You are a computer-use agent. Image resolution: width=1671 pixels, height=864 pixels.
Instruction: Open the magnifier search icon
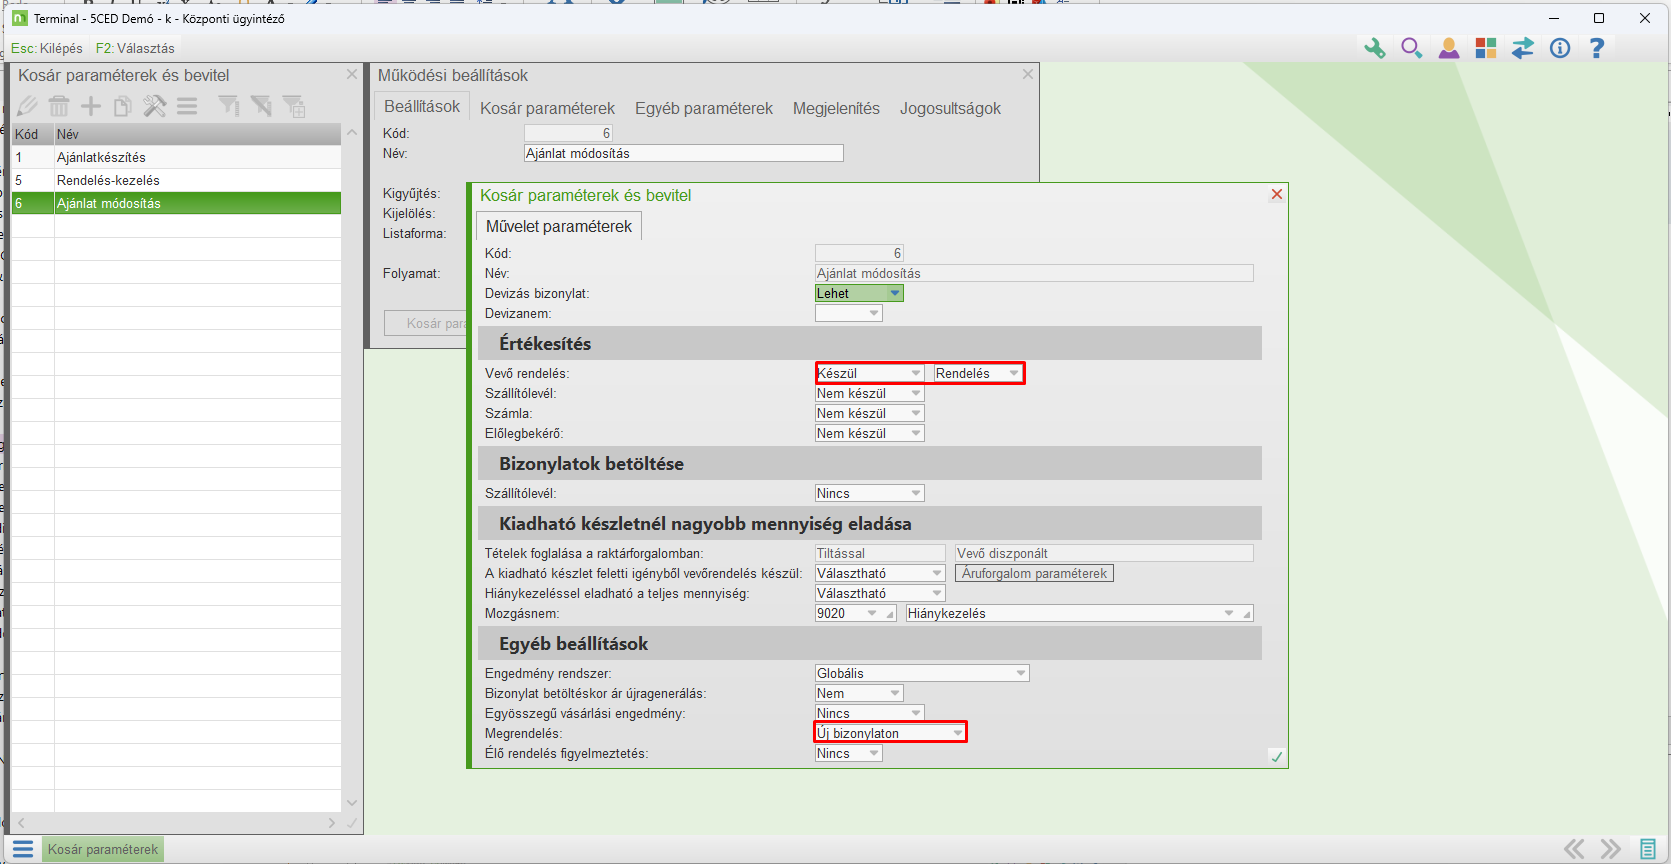[1411, 48]
